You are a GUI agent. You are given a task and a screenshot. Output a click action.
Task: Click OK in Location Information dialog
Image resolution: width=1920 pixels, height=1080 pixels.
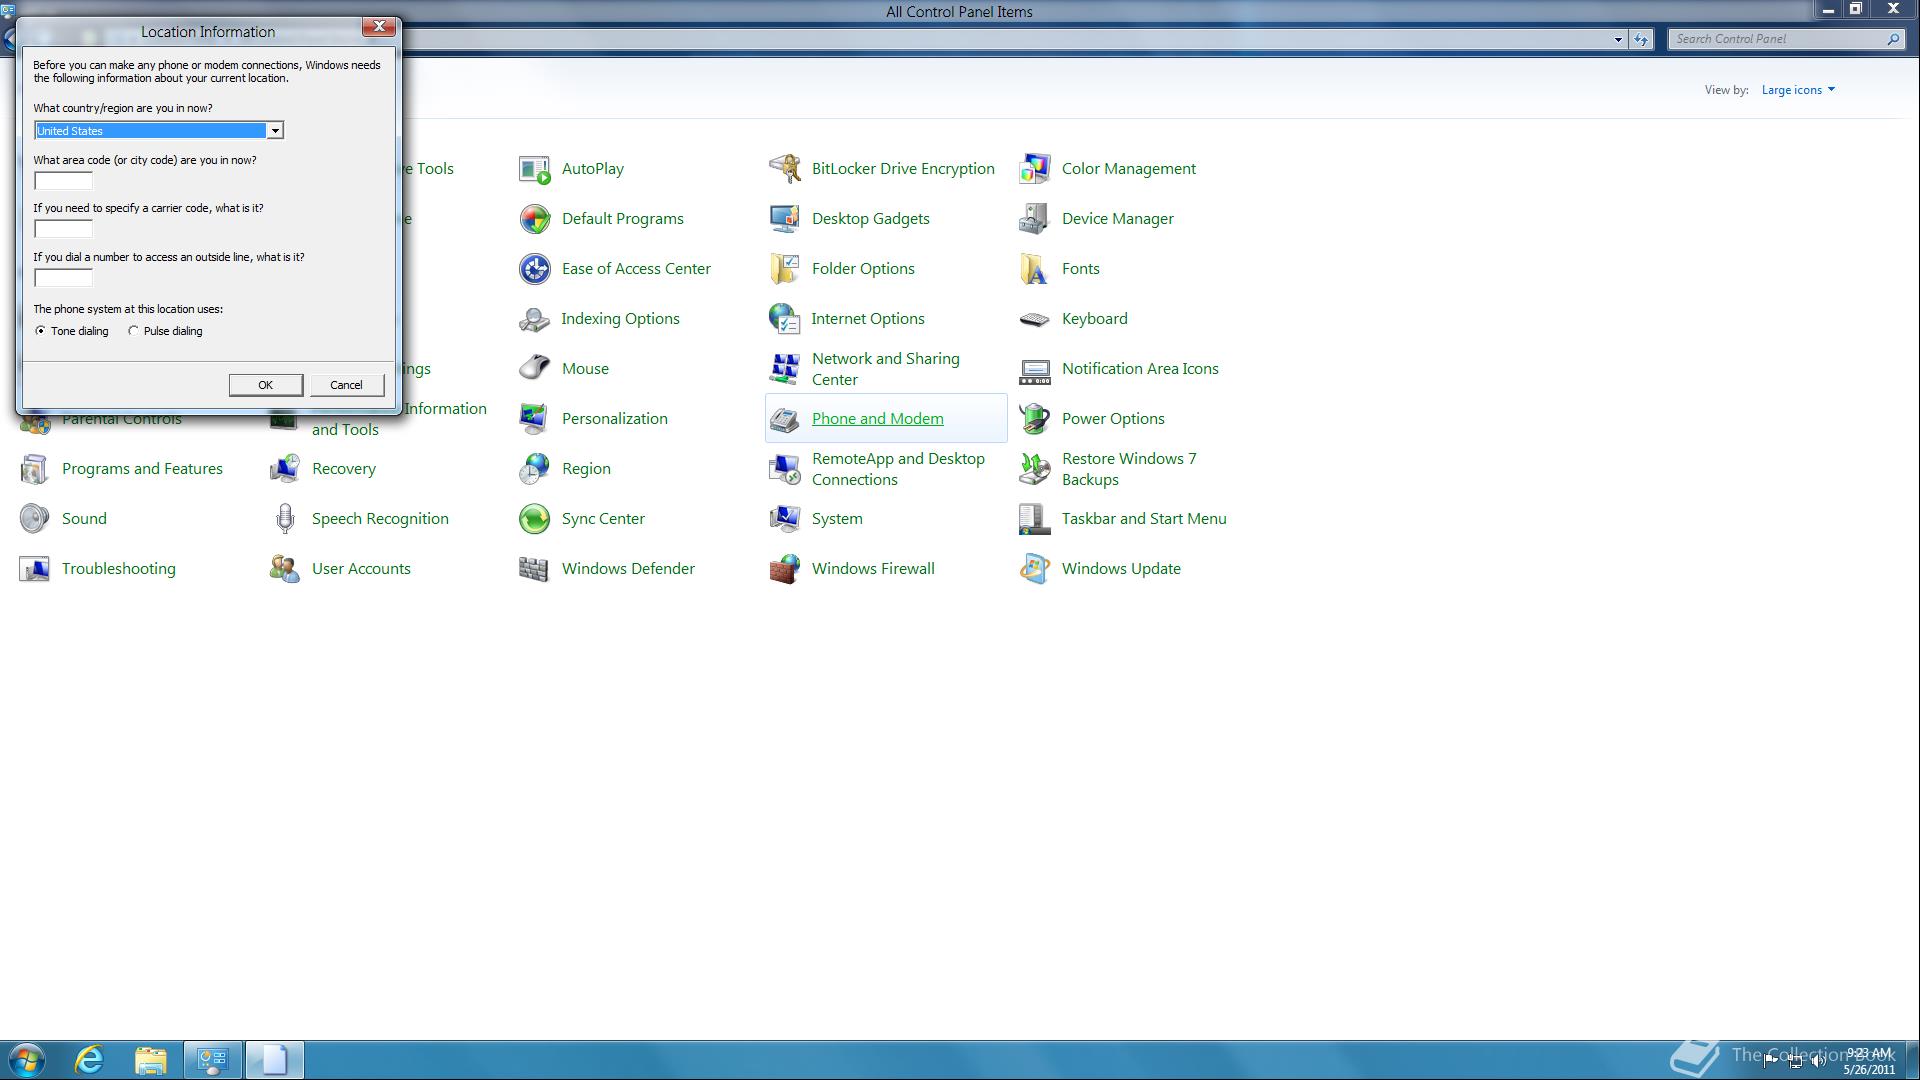pos(265,385)
